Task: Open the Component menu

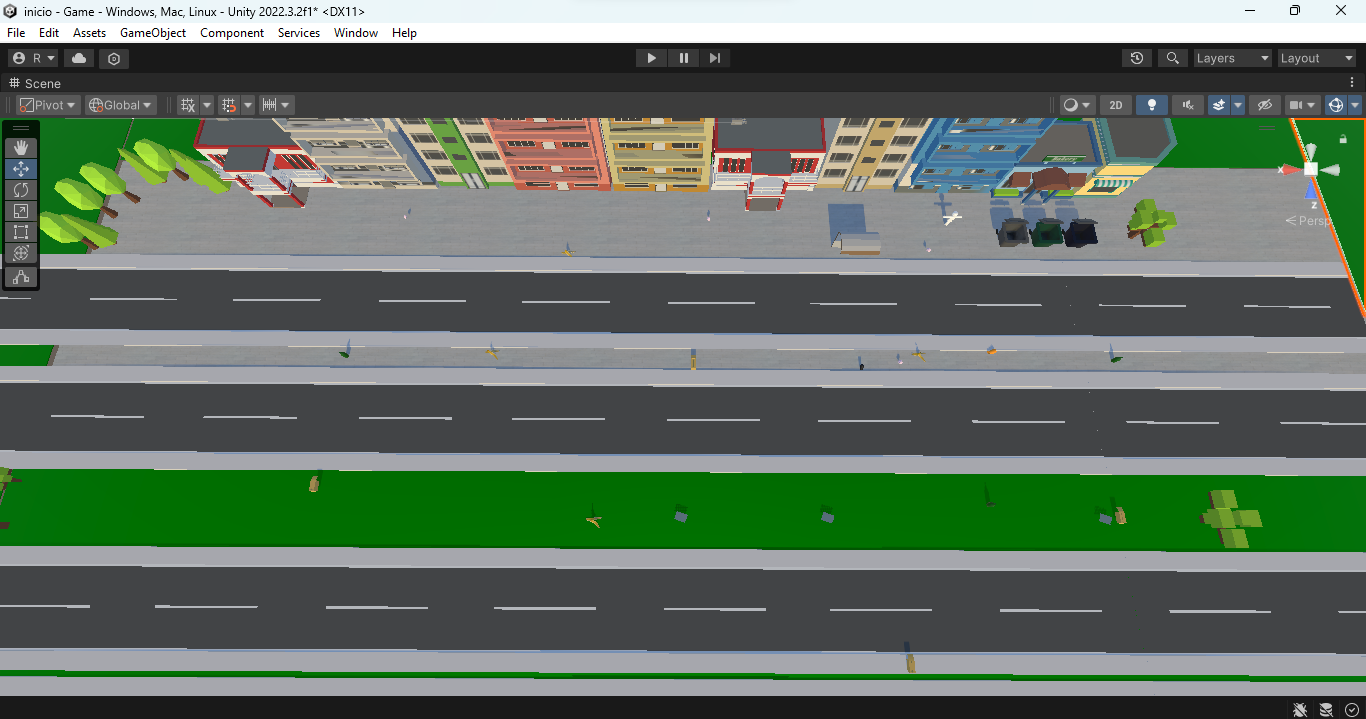Action: 232,33
